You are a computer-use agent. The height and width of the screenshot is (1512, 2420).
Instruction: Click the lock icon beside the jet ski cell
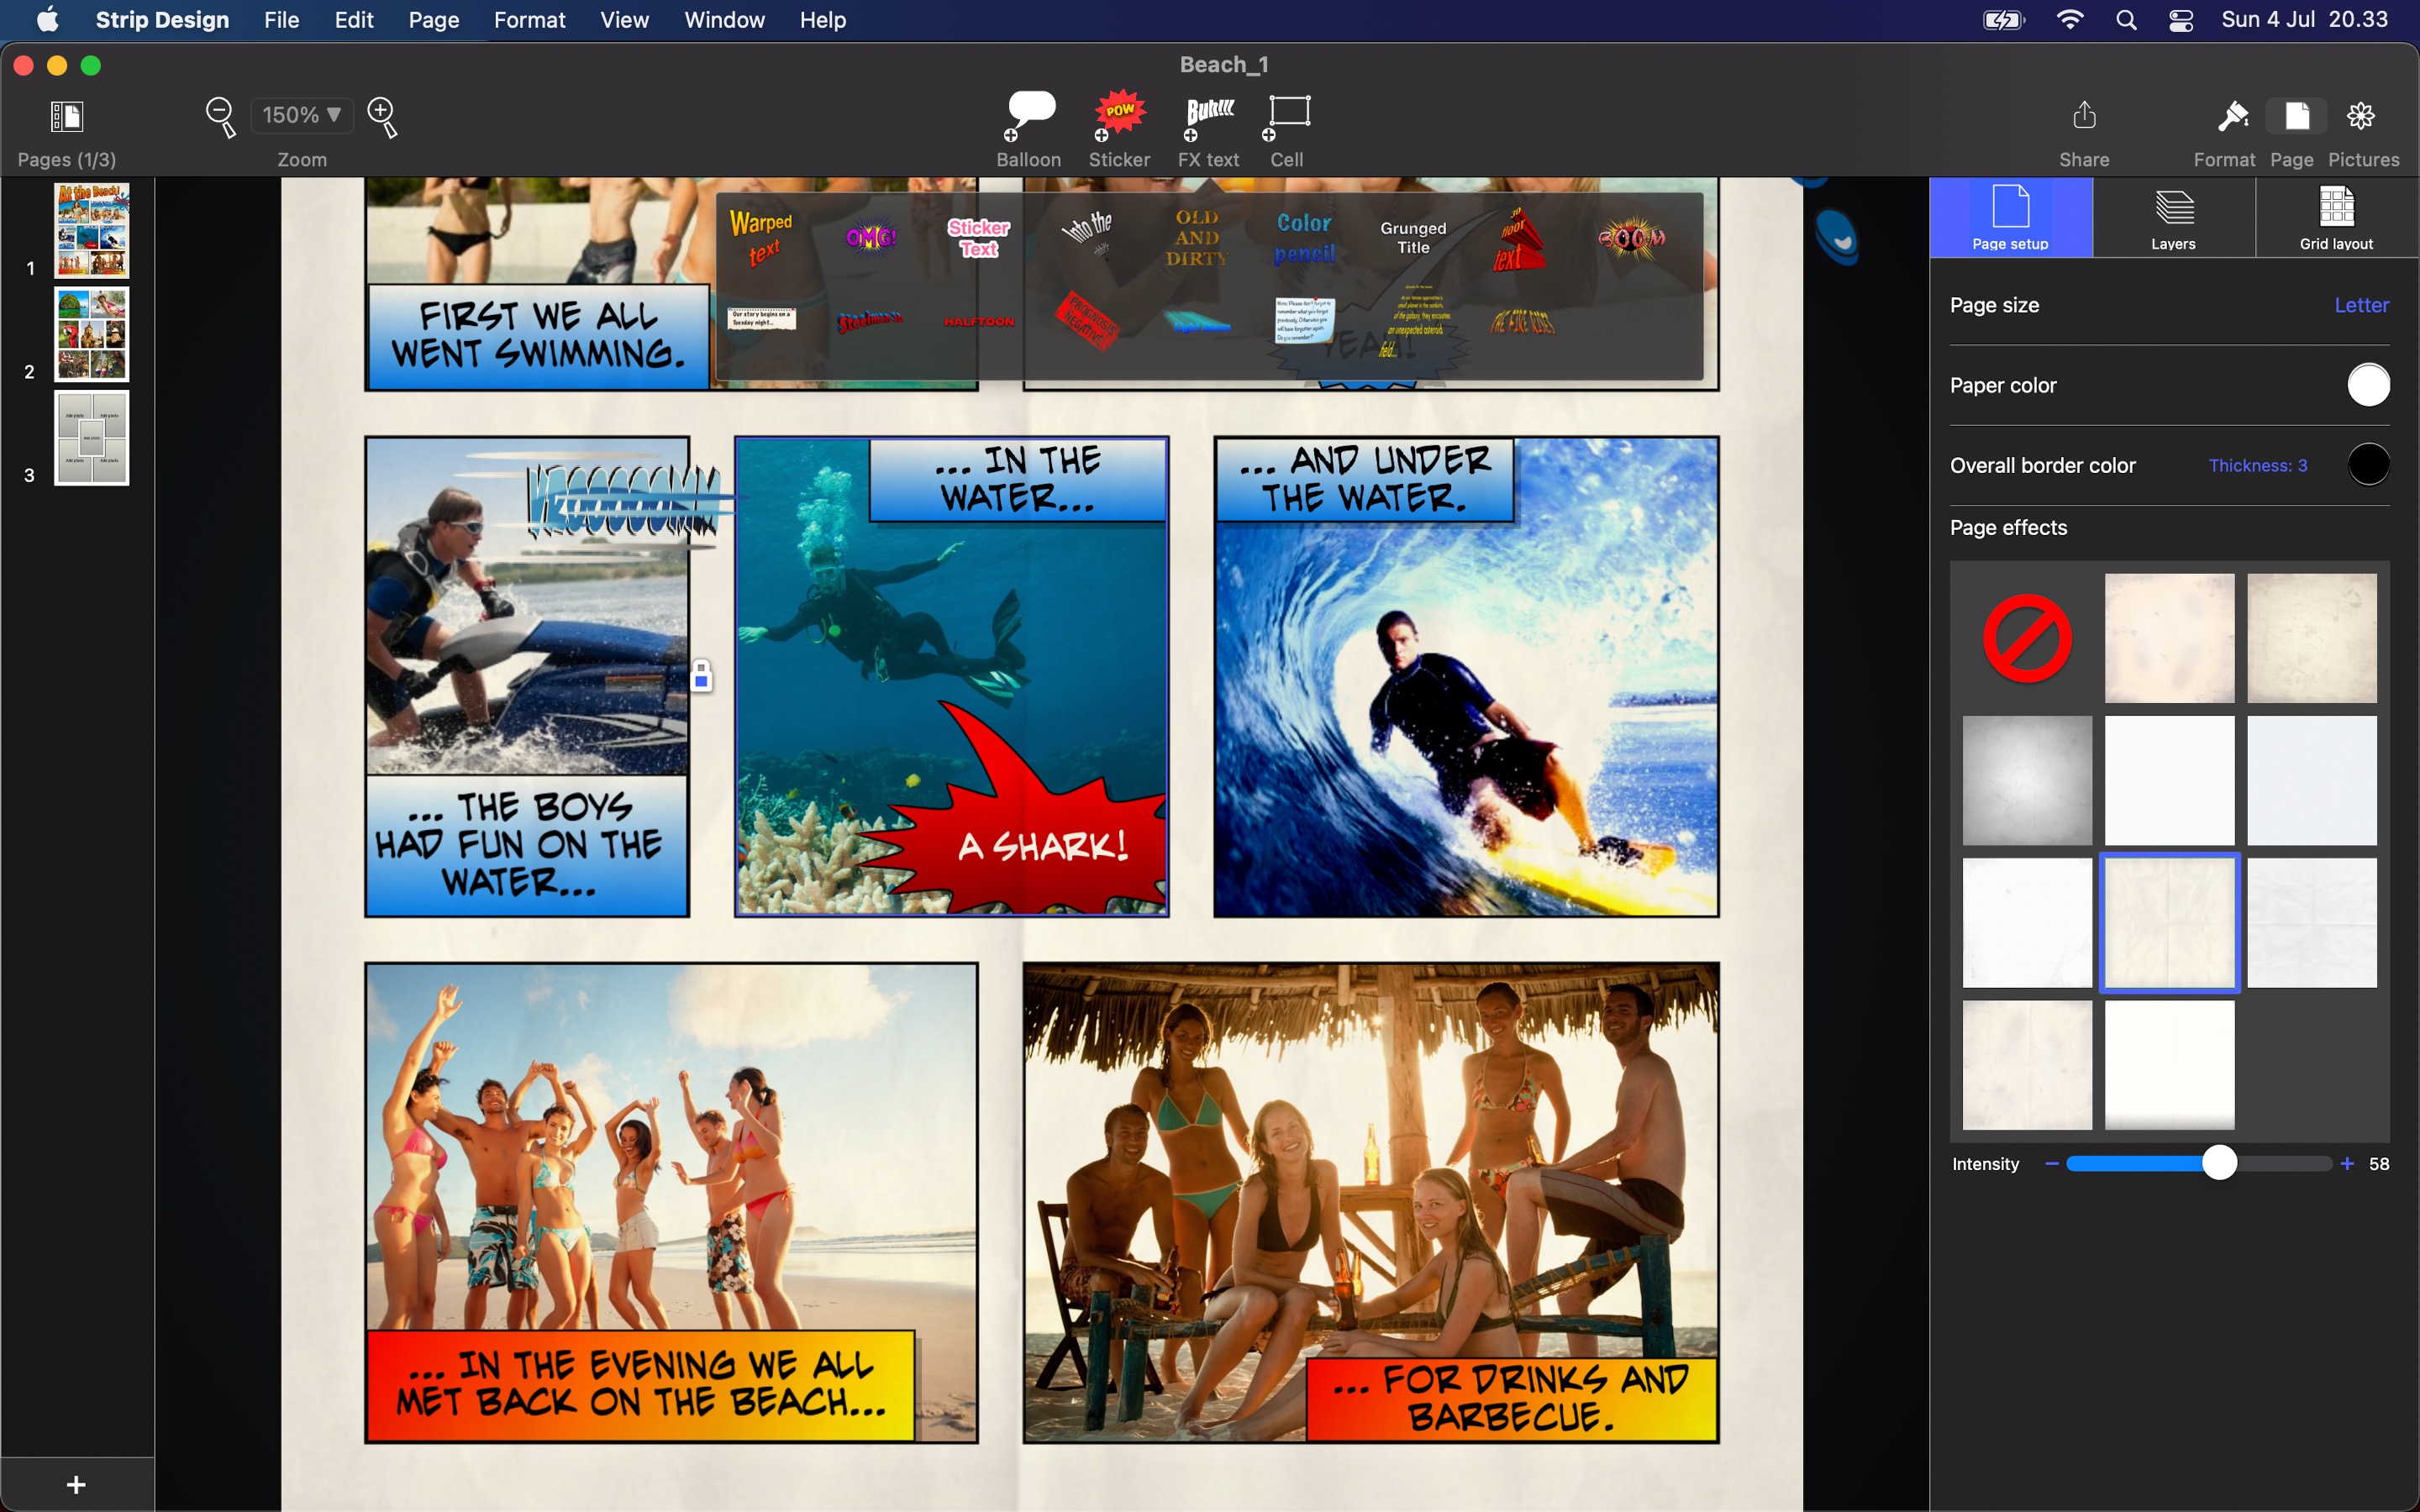pyautogui.click(x=701, y=677)
